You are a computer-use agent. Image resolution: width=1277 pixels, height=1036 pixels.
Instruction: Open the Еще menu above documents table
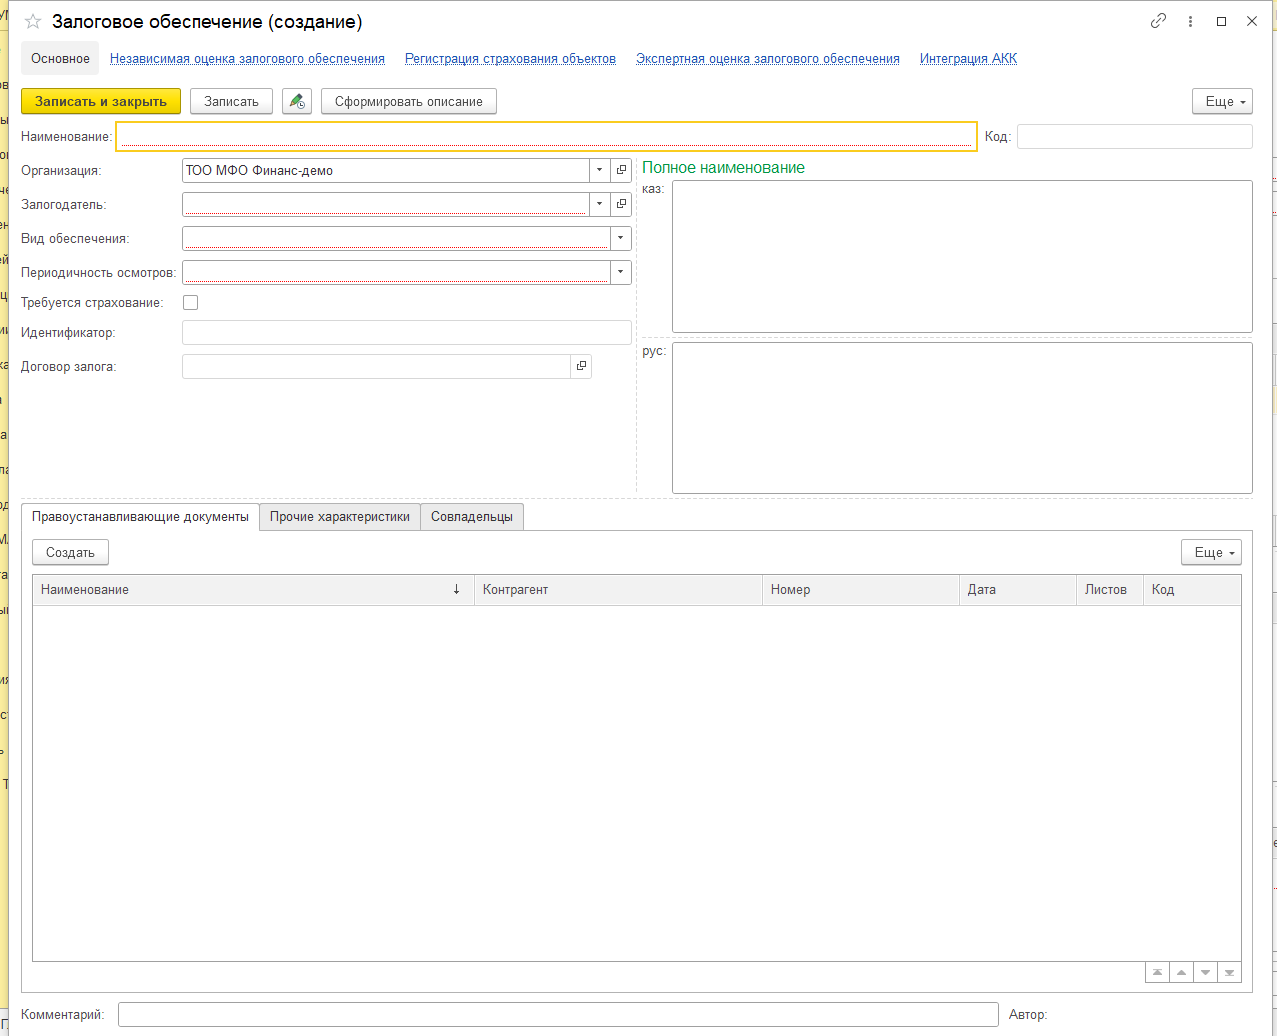pos(1211,552)
